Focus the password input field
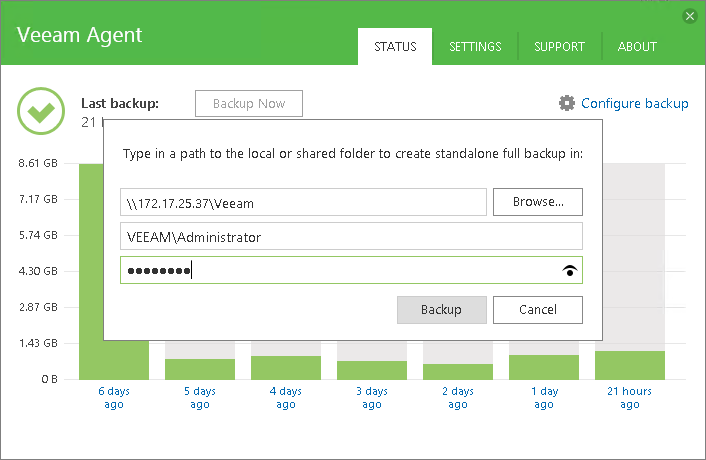The height and width of the screenshot is (460, 706). pos(340,270)
